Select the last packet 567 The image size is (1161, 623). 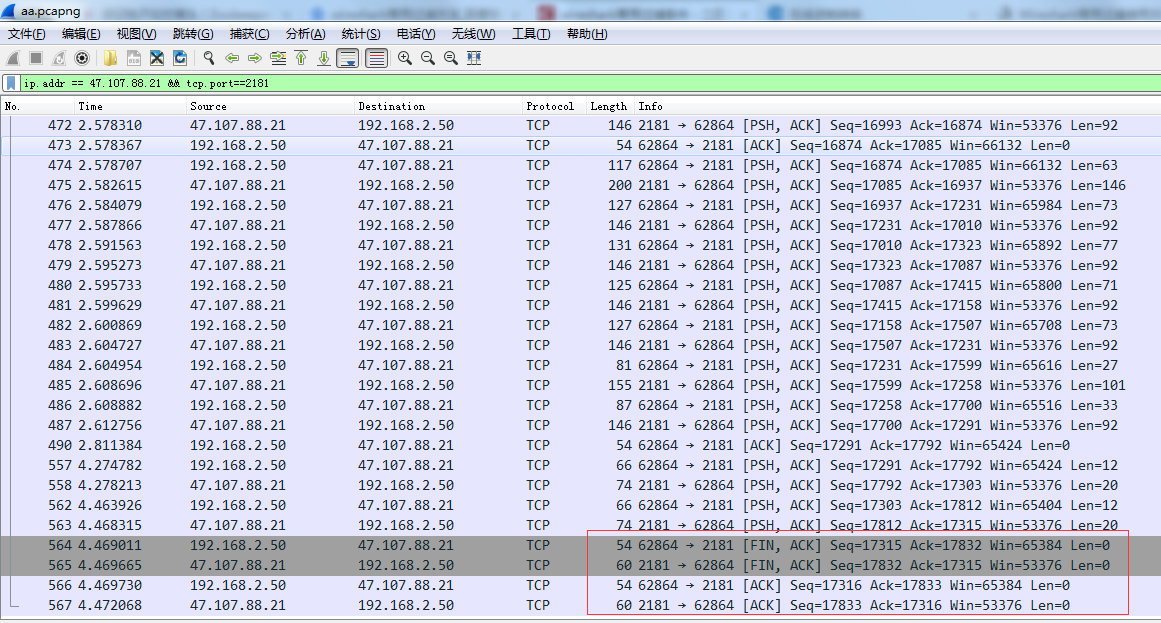[580, 605]
